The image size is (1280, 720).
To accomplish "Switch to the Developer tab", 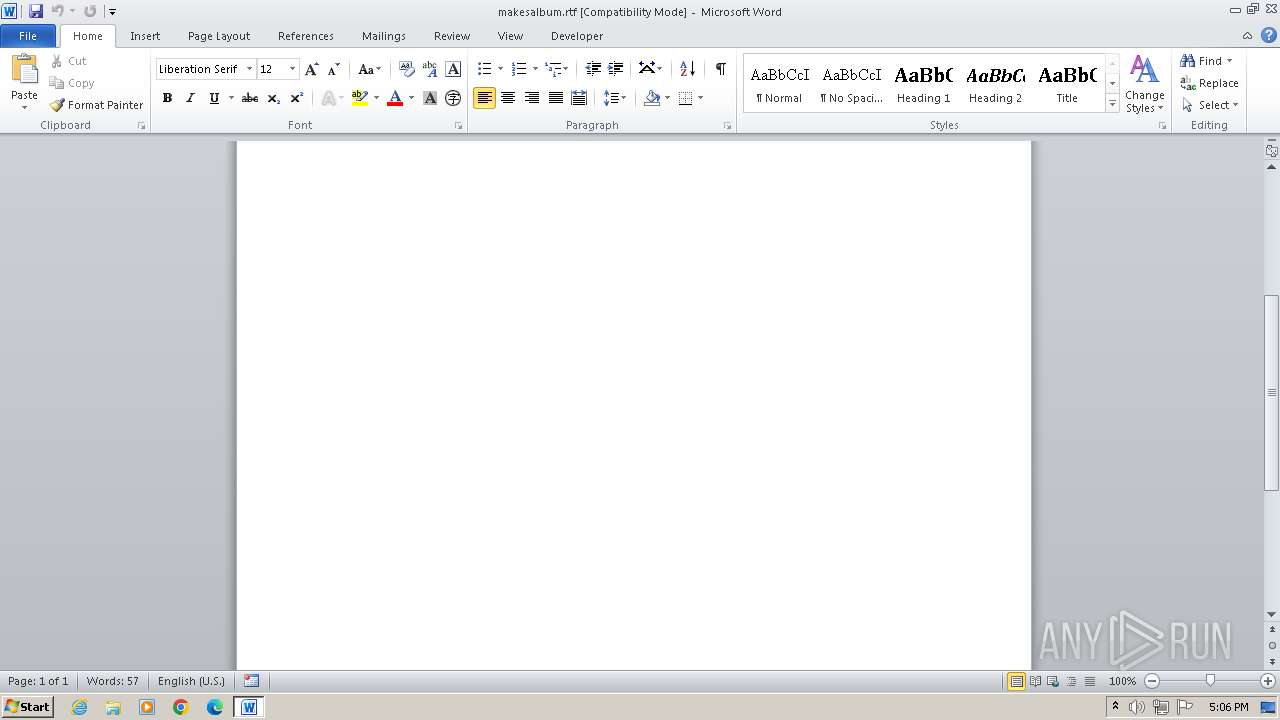I will (577, 36).
